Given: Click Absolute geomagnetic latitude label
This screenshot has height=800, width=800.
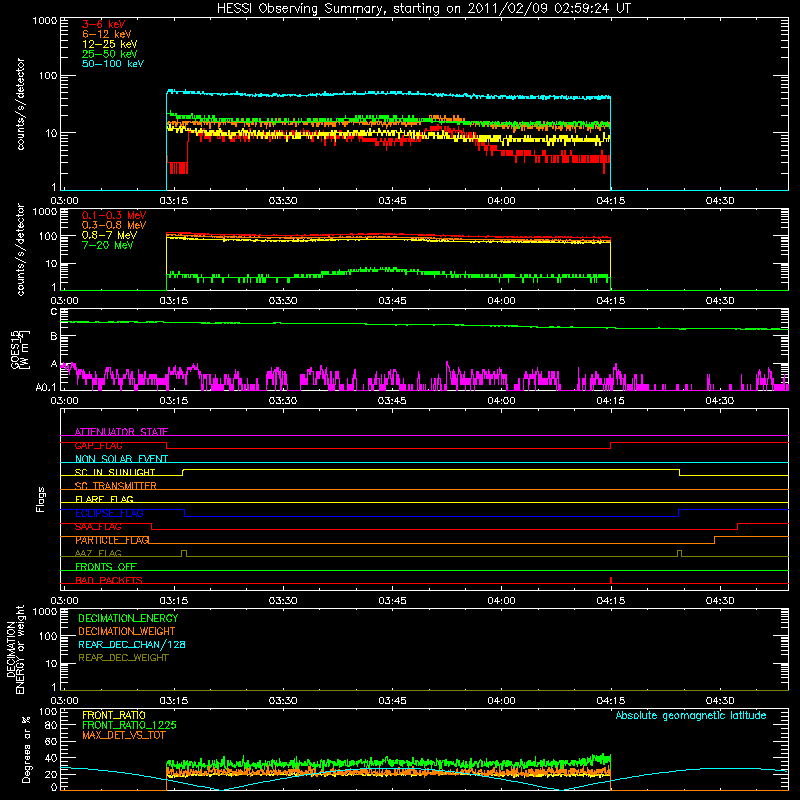Looking at the screenshot, I should [x=691, y=715].
